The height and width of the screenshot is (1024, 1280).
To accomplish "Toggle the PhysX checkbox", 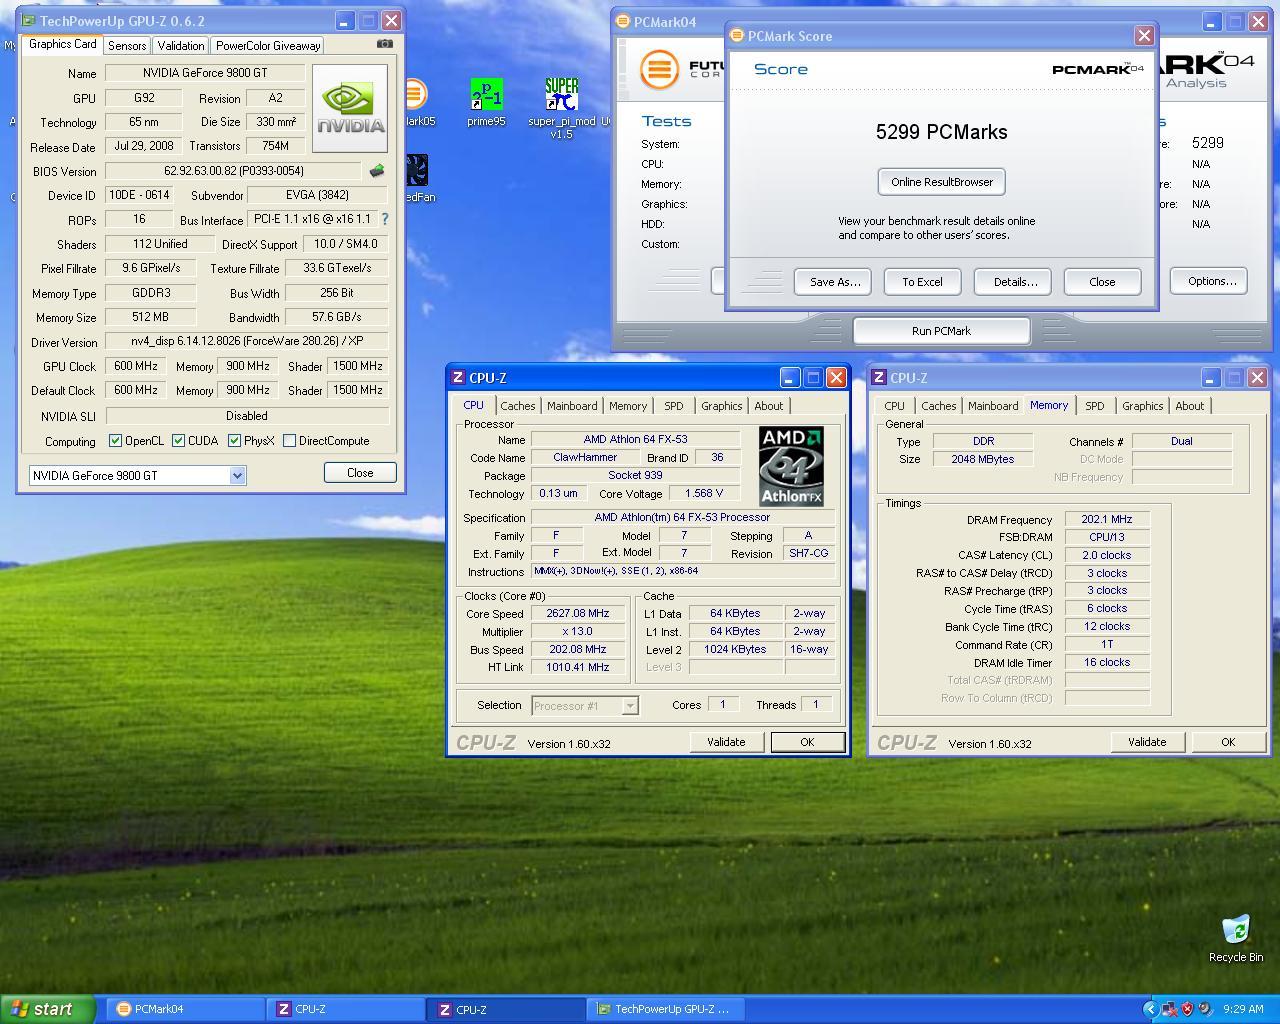I will (x=234, y=440).
